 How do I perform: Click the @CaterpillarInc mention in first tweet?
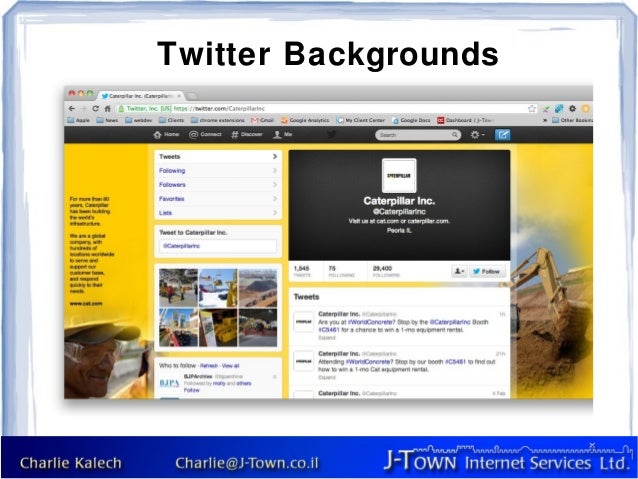click(450, 322)
